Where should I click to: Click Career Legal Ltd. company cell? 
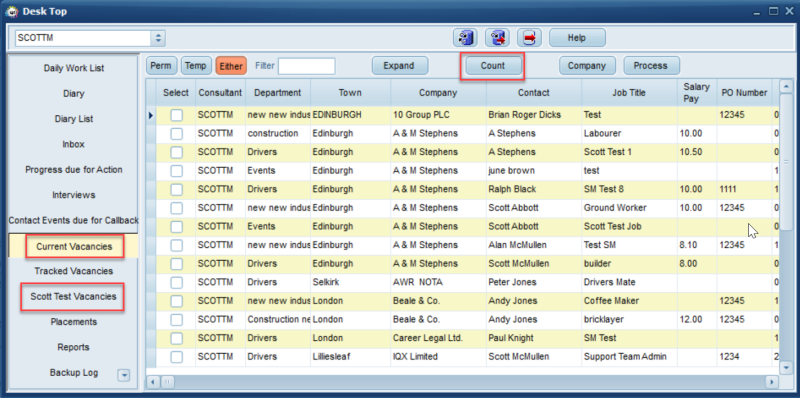(438, 338)
